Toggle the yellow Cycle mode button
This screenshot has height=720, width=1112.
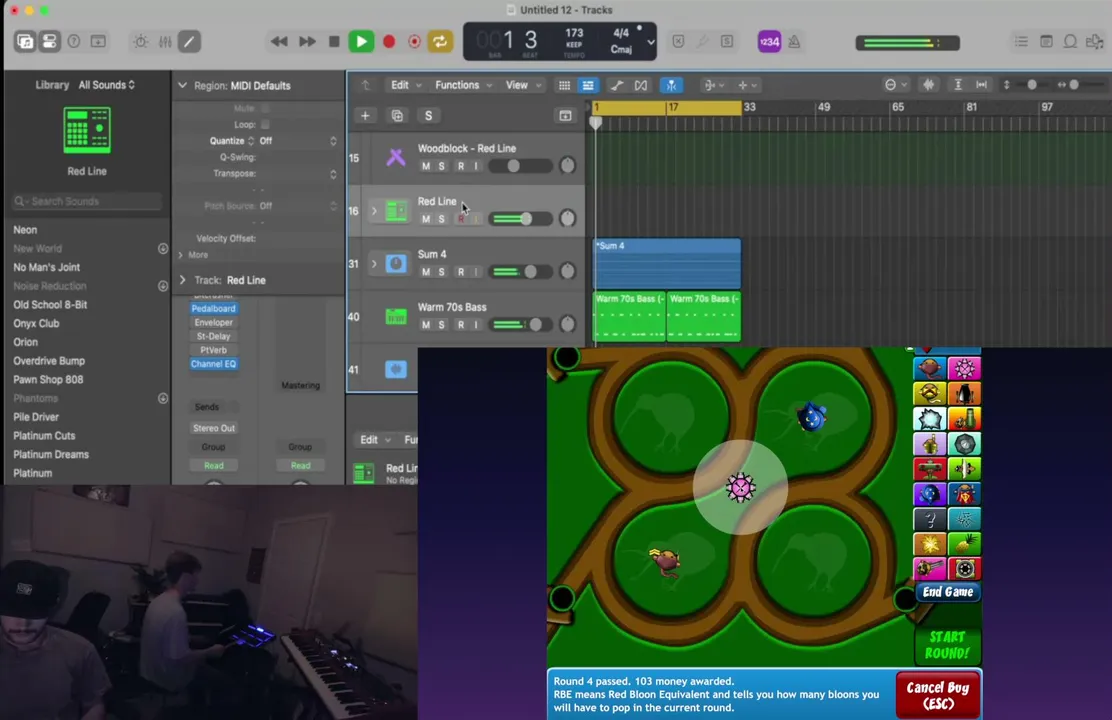pos(440,41)
